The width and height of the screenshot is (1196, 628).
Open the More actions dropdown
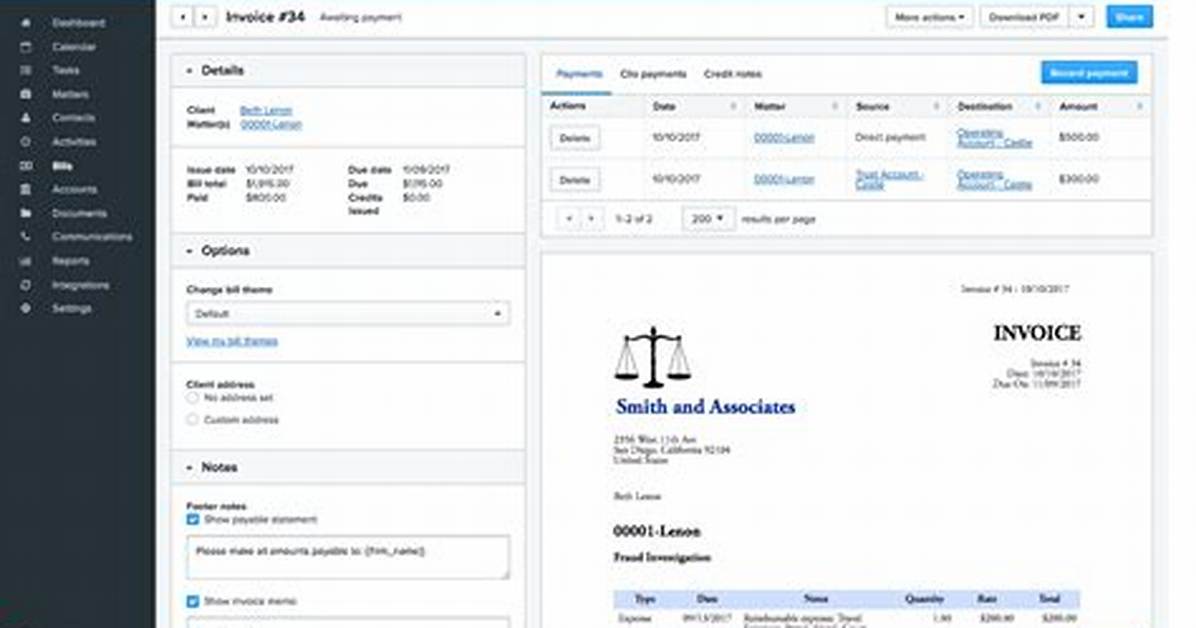[x=929, y=17]
